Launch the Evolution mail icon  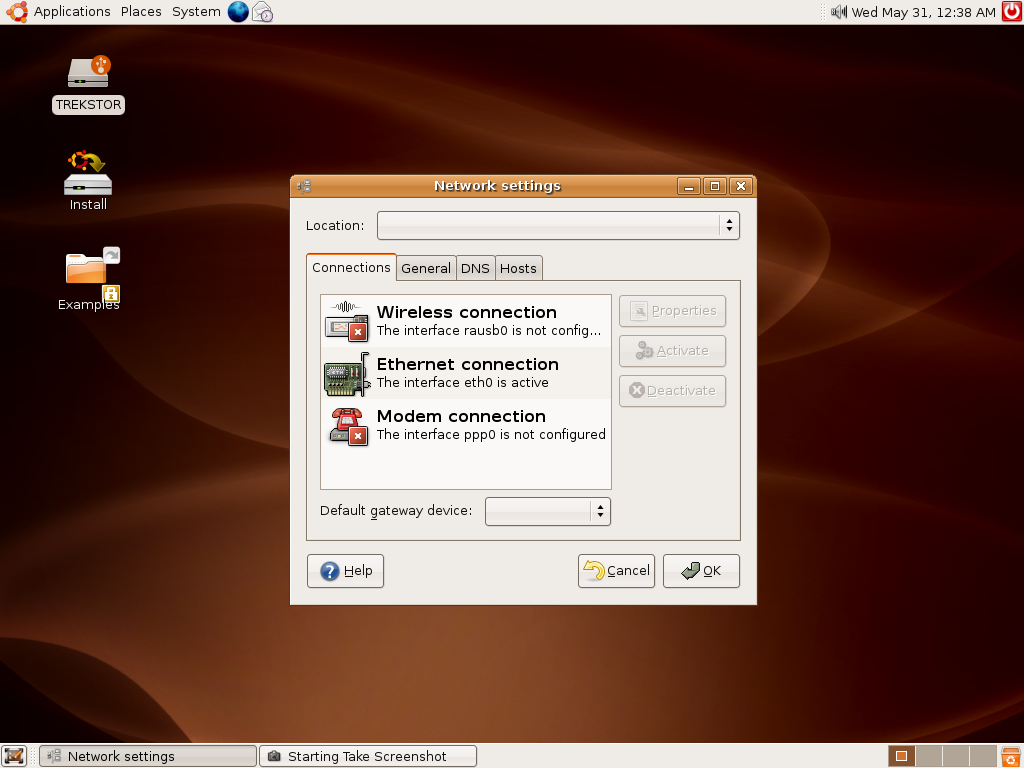pos(263,12)
